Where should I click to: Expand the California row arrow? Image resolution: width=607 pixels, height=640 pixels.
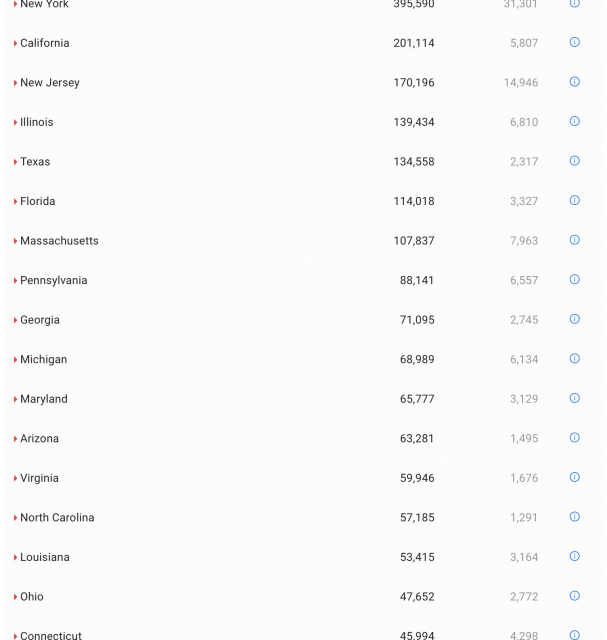15,44
